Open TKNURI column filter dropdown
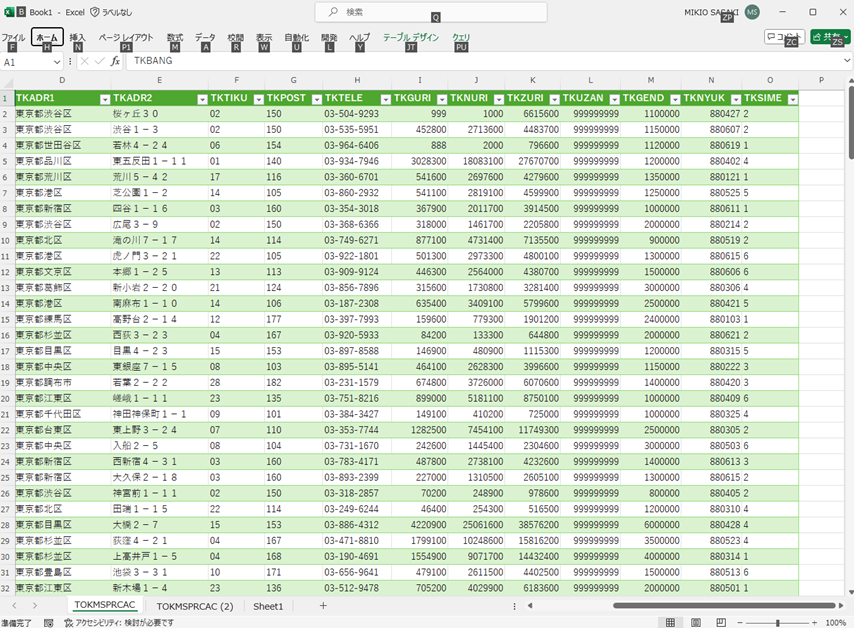The image size is (854, 628). pyautogui.click(x=499, y=99)
